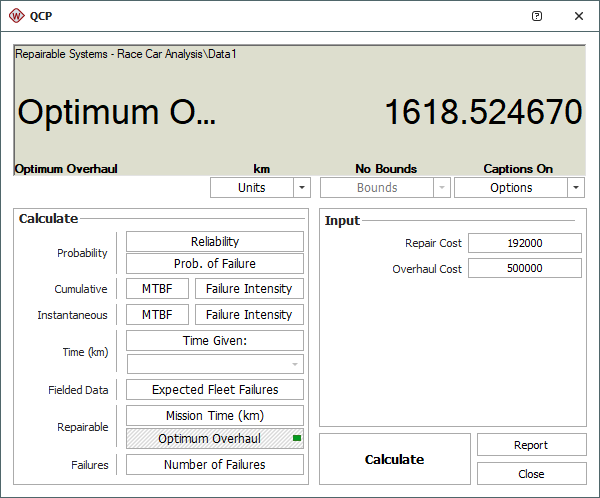Choose Instantaneous Failure Intensity option
The width and height of the screenshot is (600, 498).
(249, 315)
